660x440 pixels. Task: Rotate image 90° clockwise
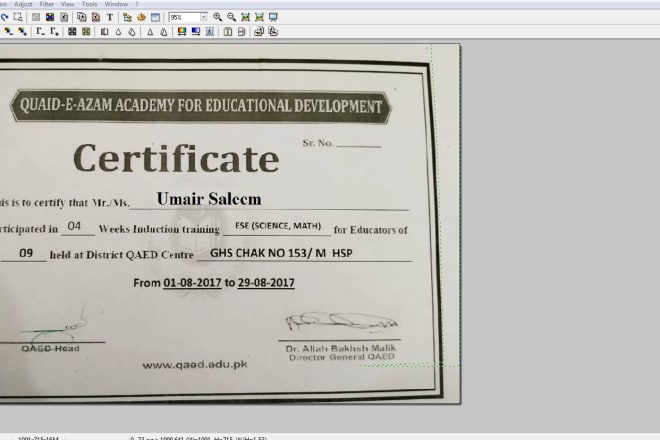pyautogui.click(x=273, y=32)
